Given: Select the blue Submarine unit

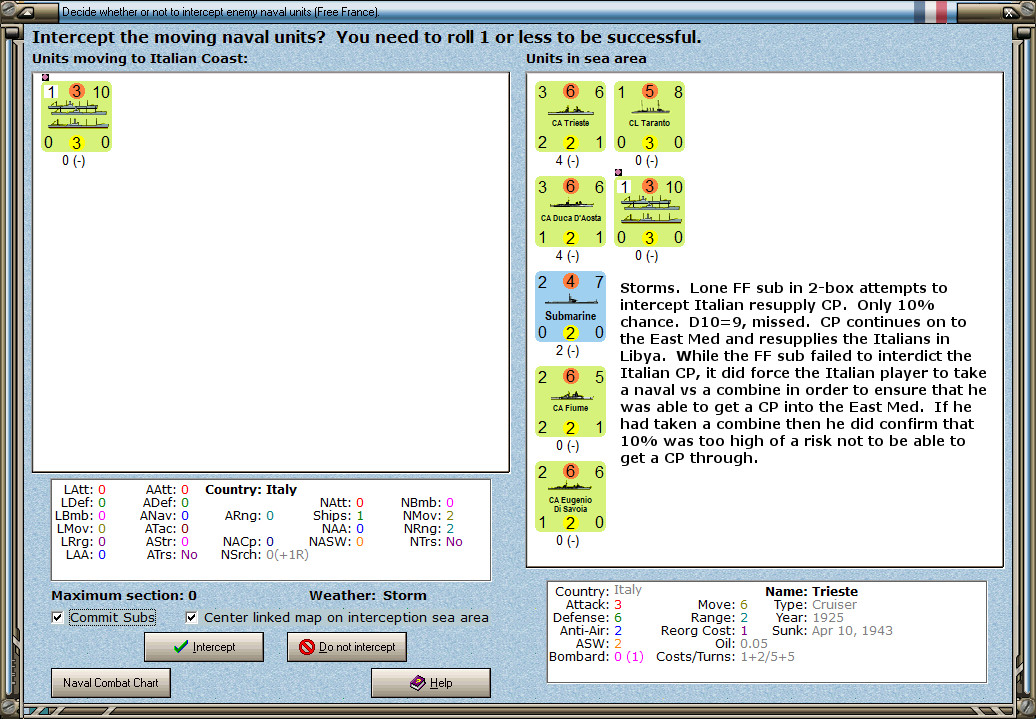Looking at the screenshot, I should coord(570,307).
